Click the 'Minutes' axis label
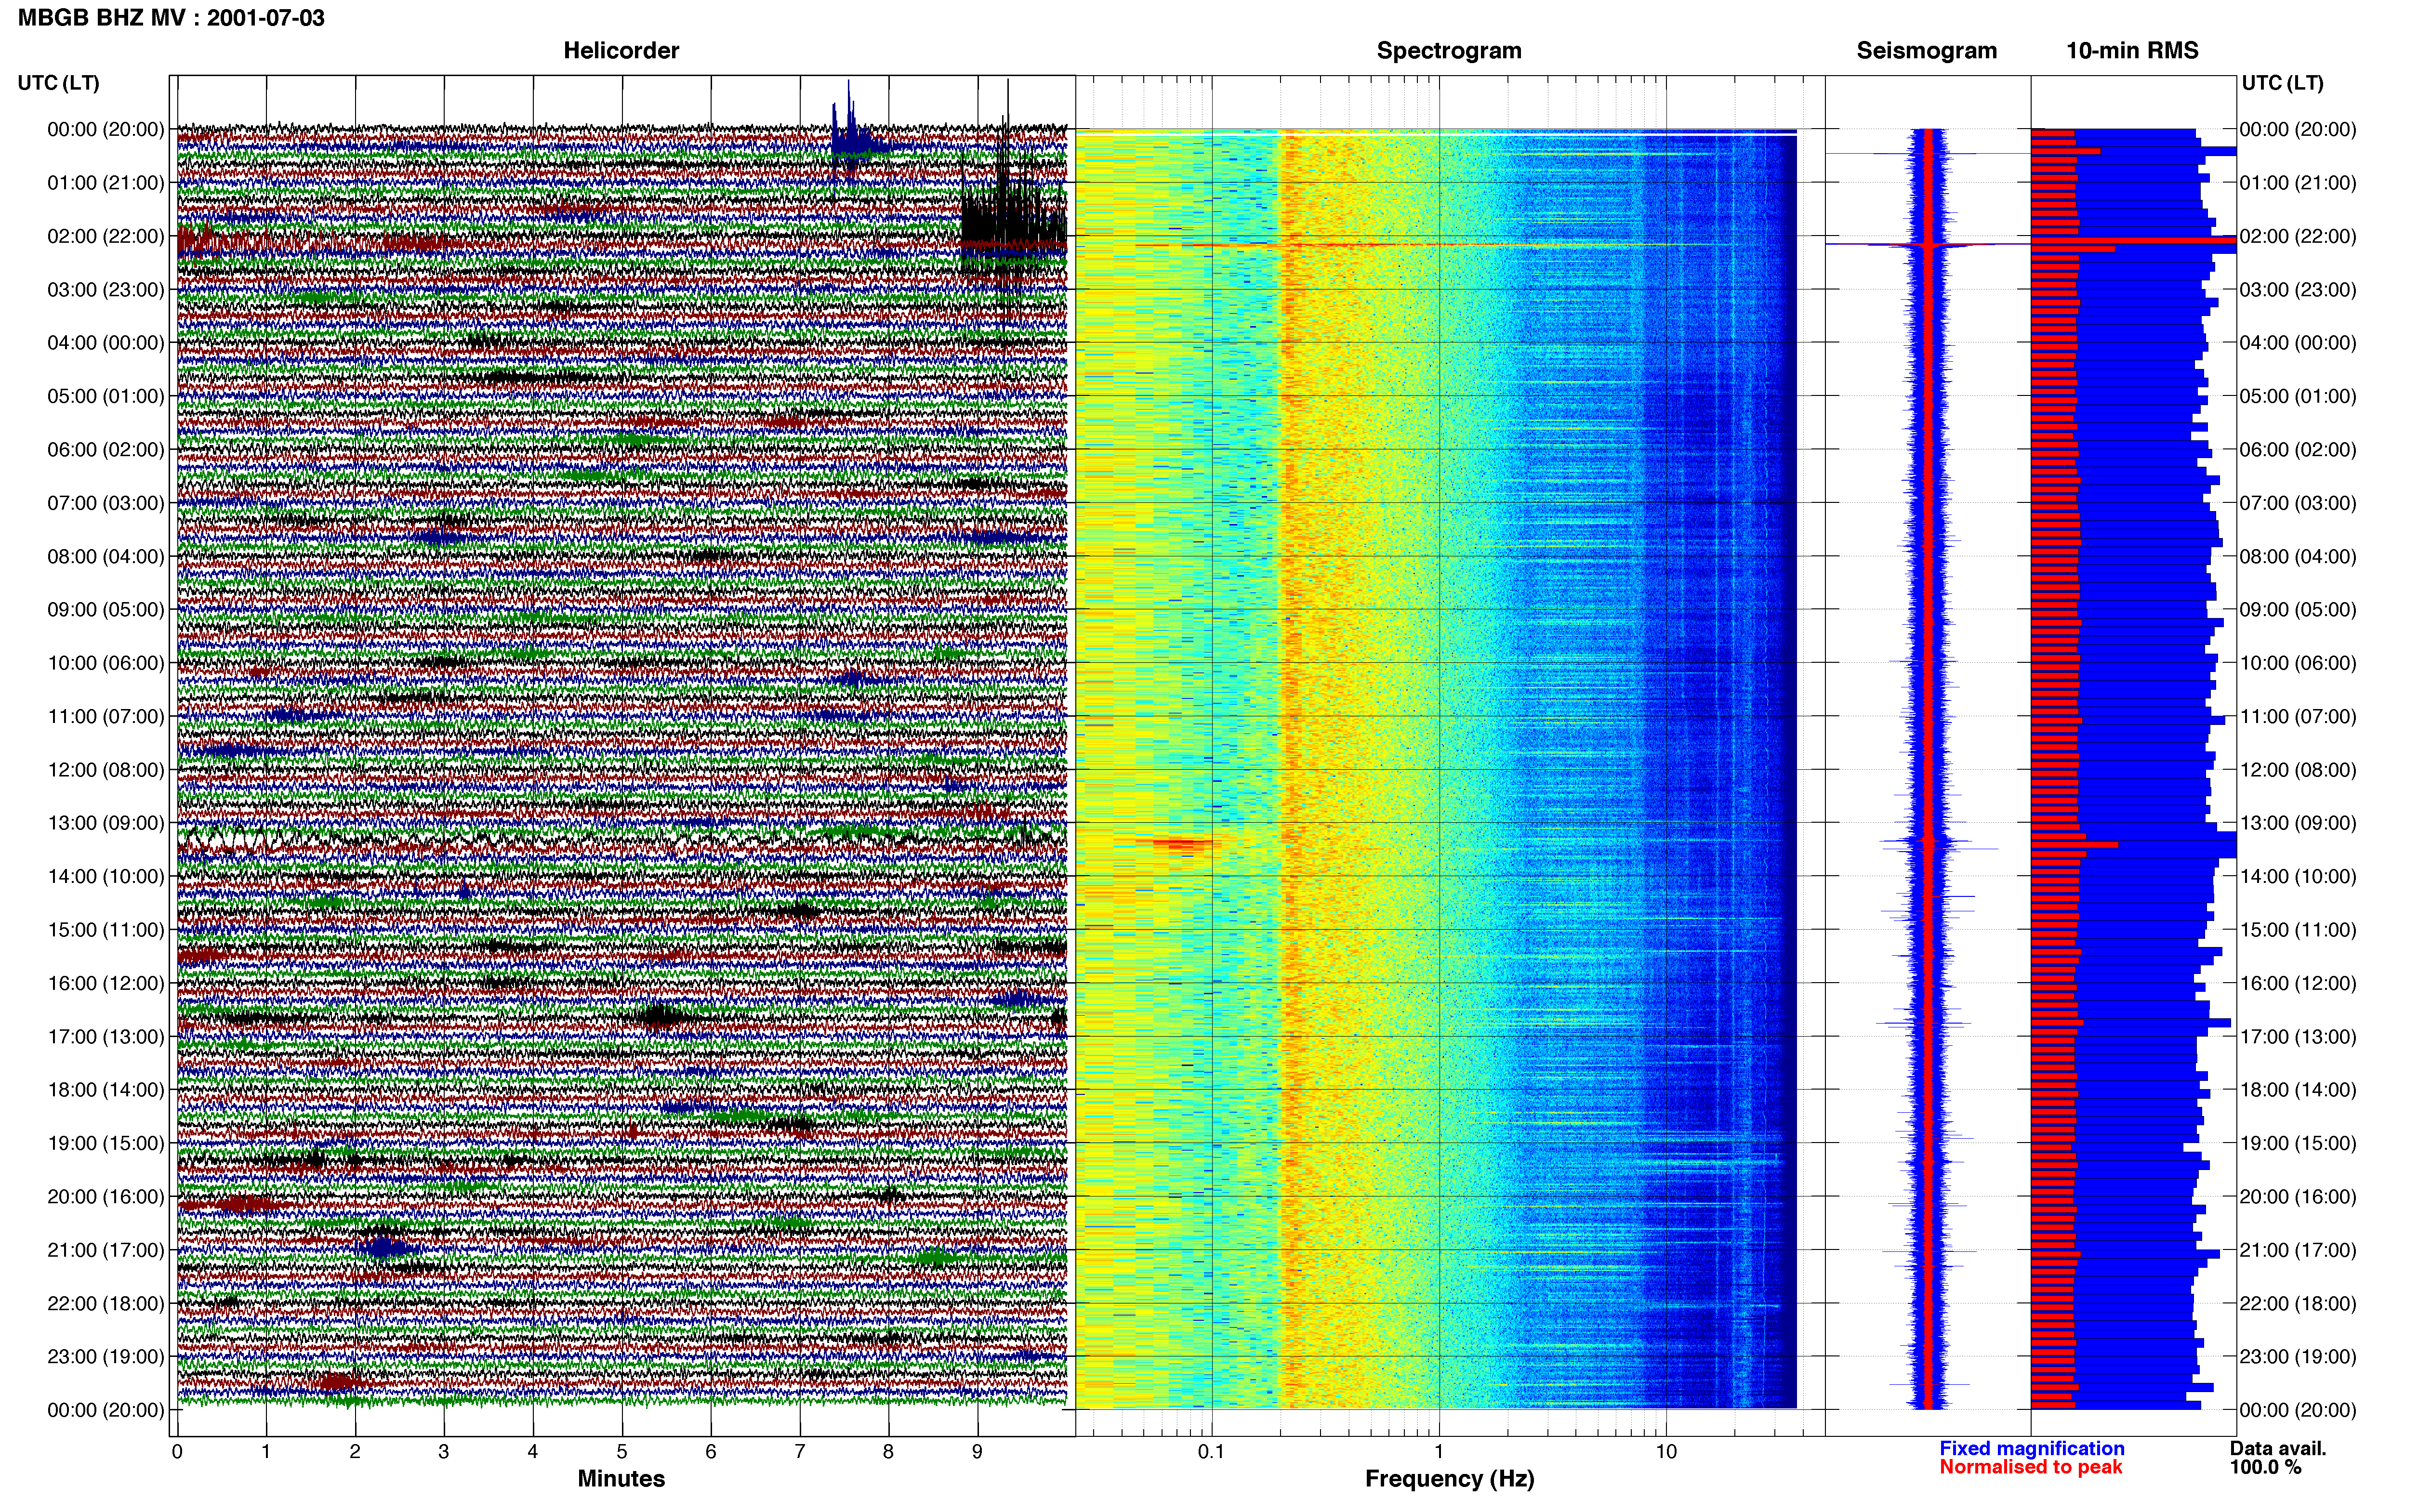Viewport: 2418px width, 1512px height. (x=621, y=1478)
